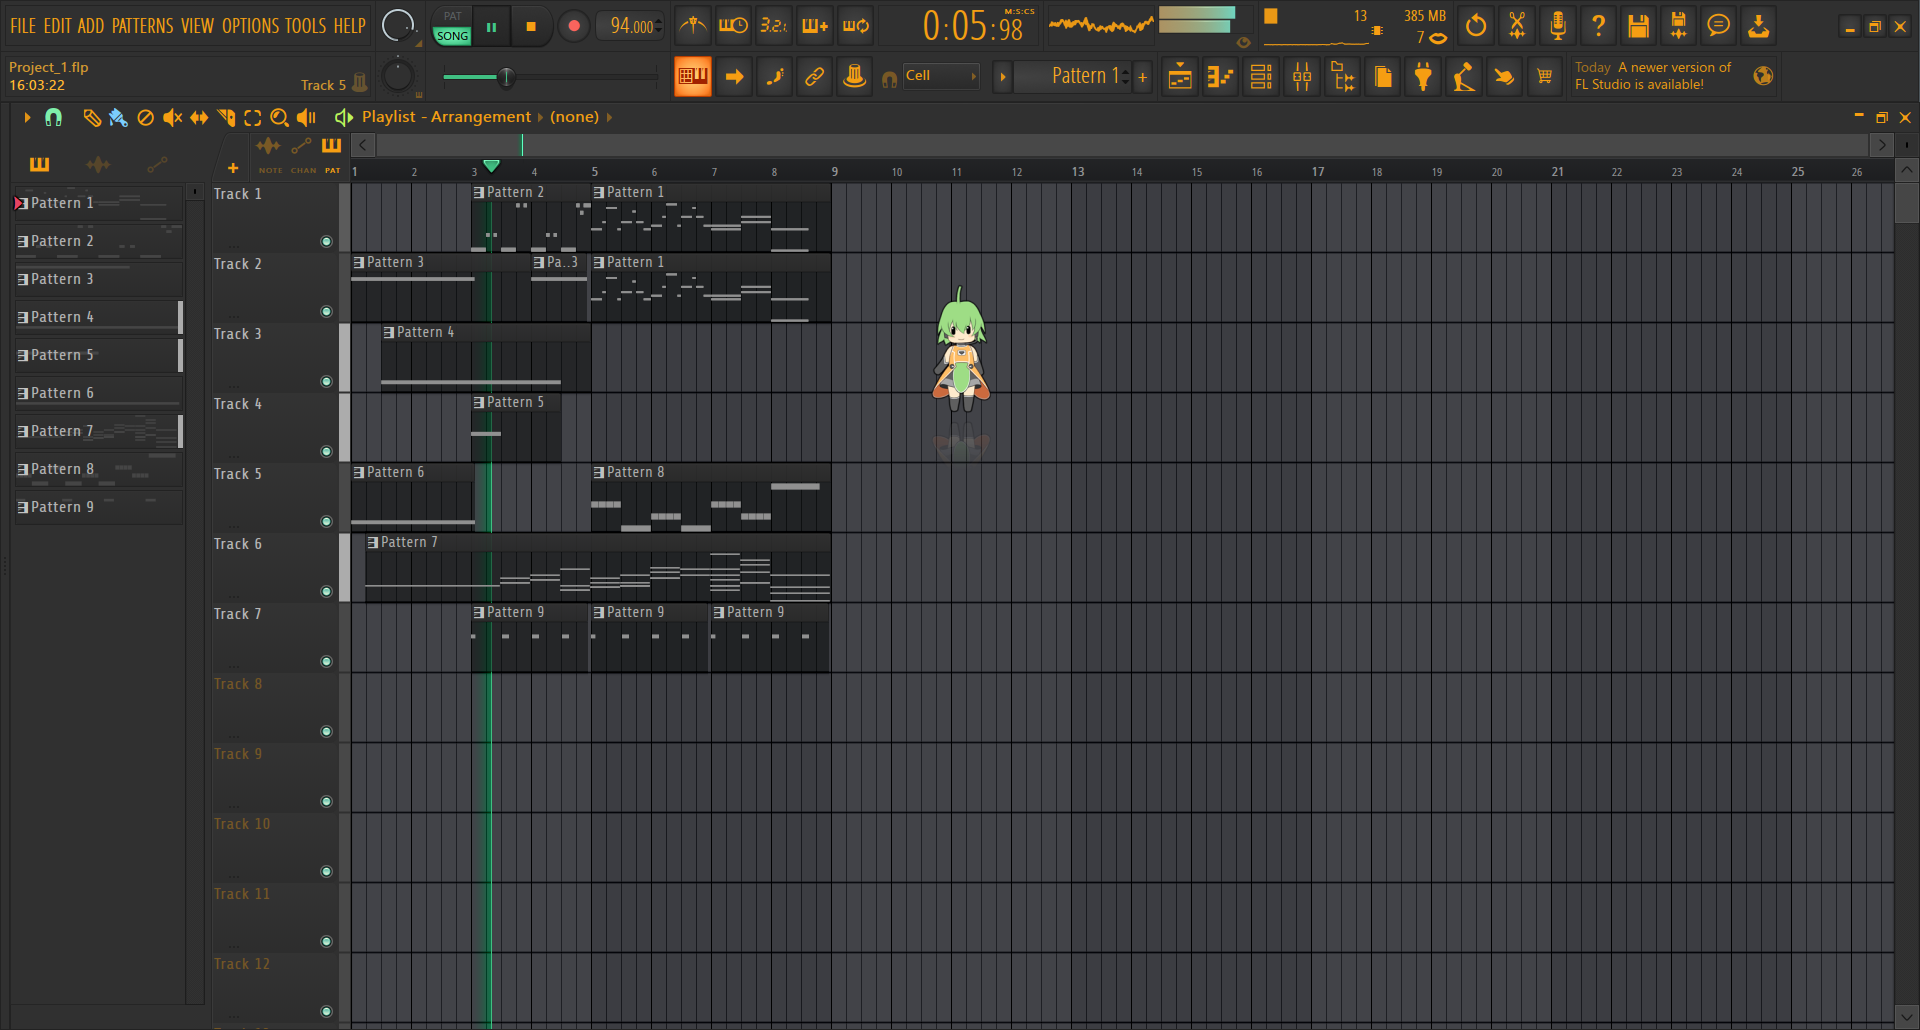Open the PATTERNS menu
This screenshot has height=1030, width=1920.
coord(143,26)
